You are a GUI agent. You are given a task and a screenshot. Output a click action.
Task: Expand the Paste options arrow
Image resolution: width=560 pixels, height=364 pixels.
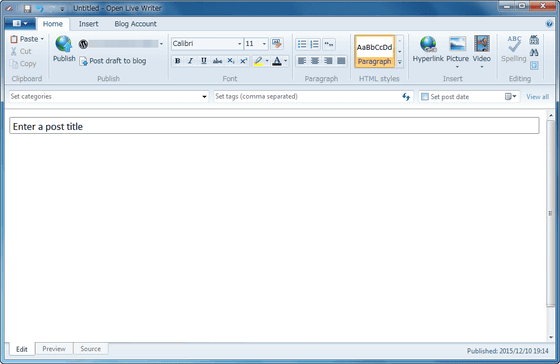[x=42, y=39]
